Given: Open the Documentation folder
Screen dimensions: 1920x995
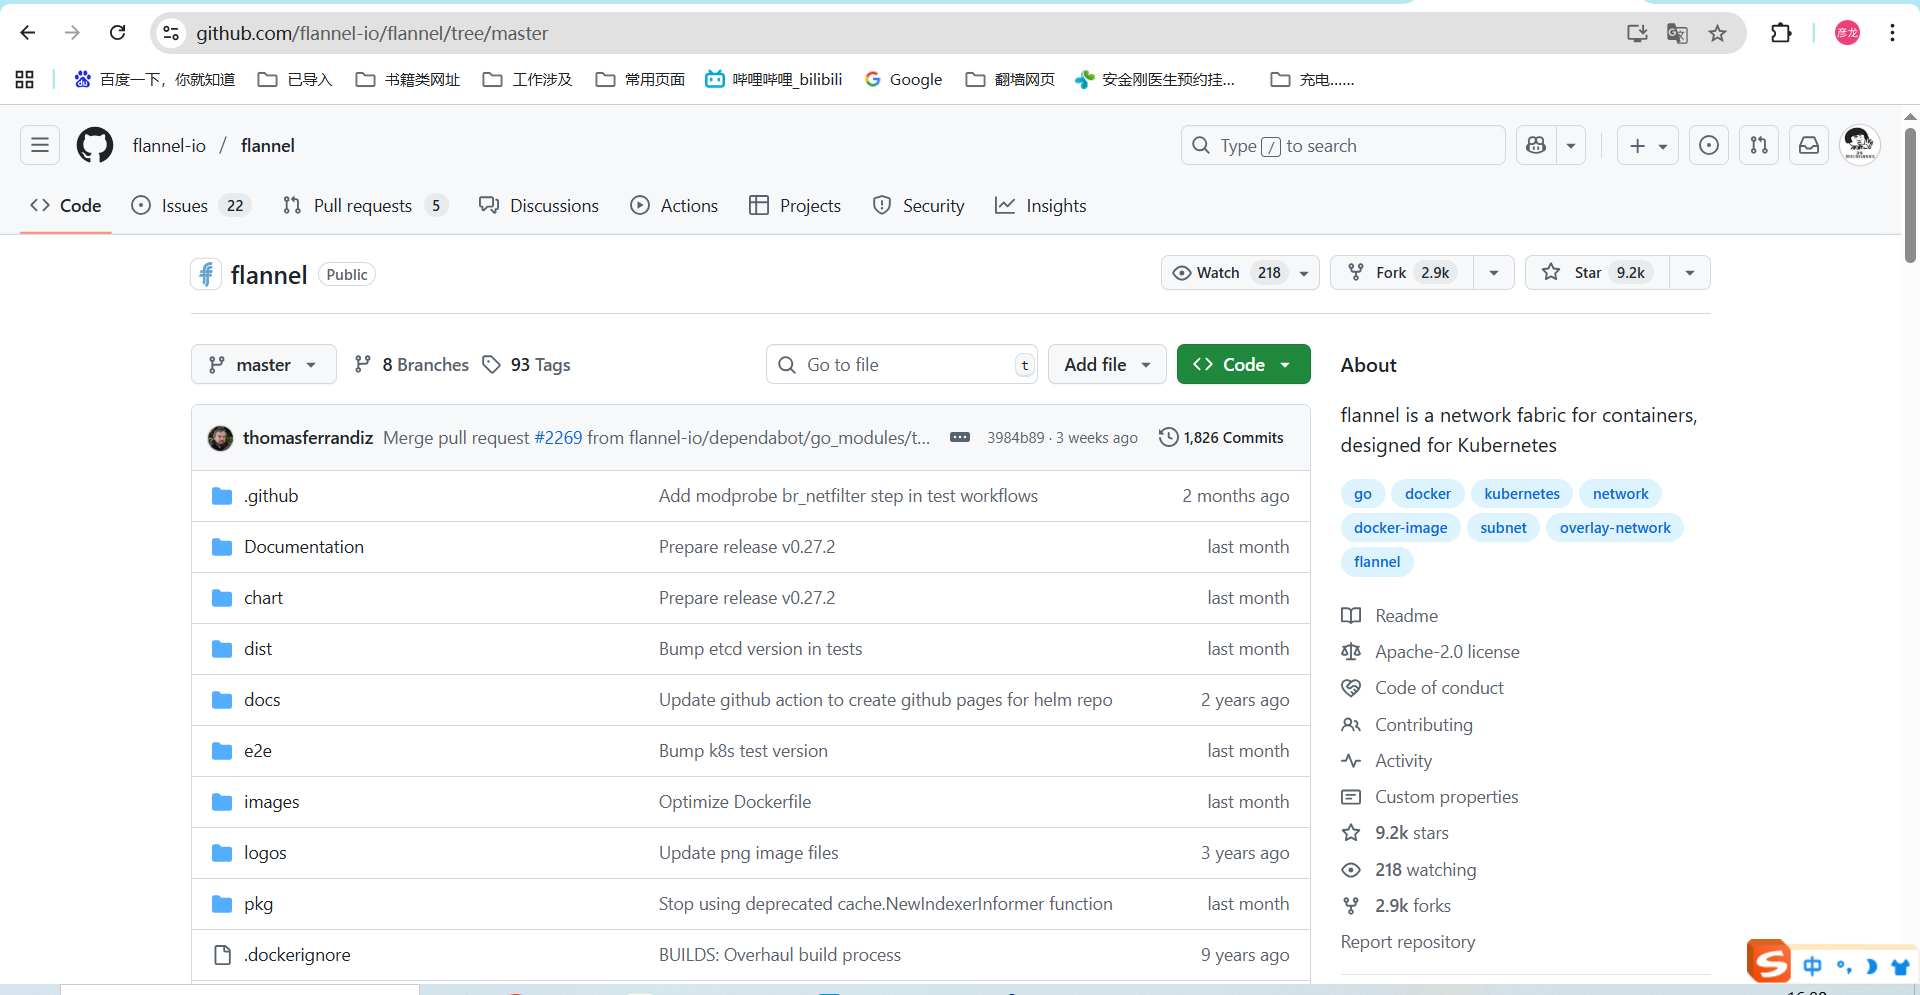Looking at the screenshot, I should pos(304,547).
